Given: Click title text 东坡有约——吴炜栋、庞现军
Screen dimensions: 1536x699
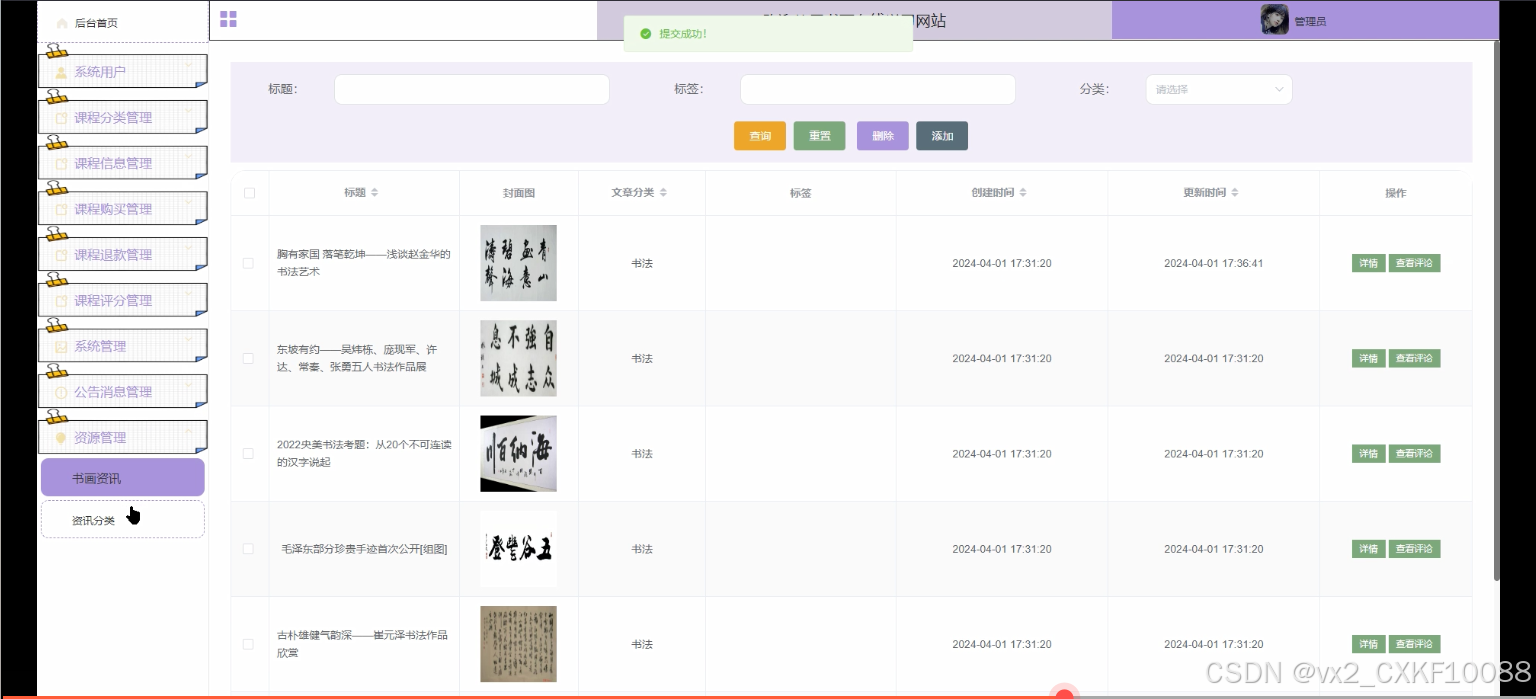Looking at the screenshot, I should pyautogui.click(x=357, y=358).
